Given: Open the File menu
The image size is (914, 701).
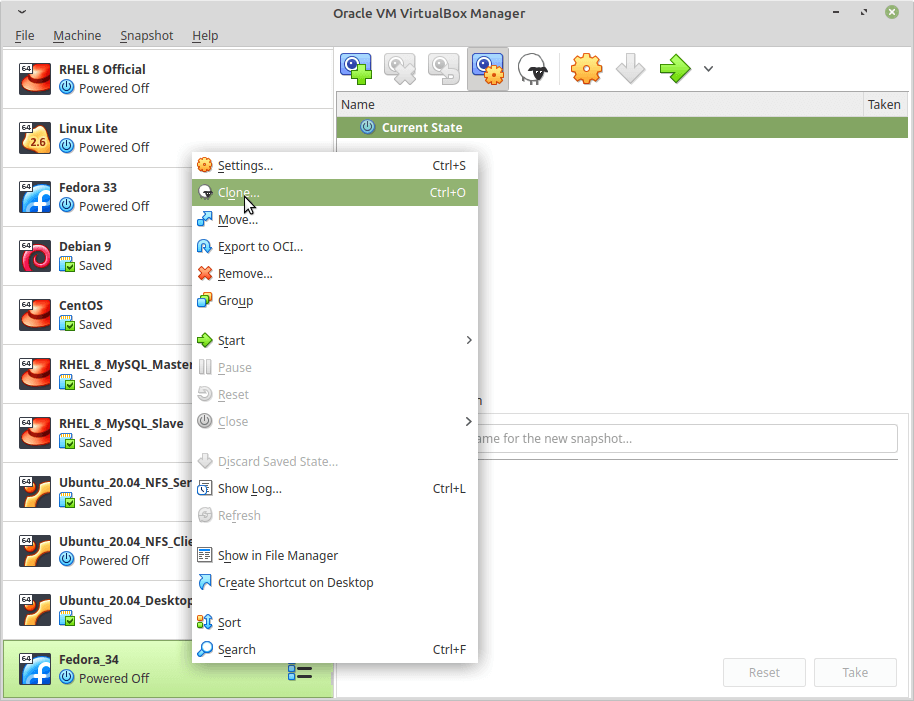Looking at the screenshot, I should [x=24, y=36].
